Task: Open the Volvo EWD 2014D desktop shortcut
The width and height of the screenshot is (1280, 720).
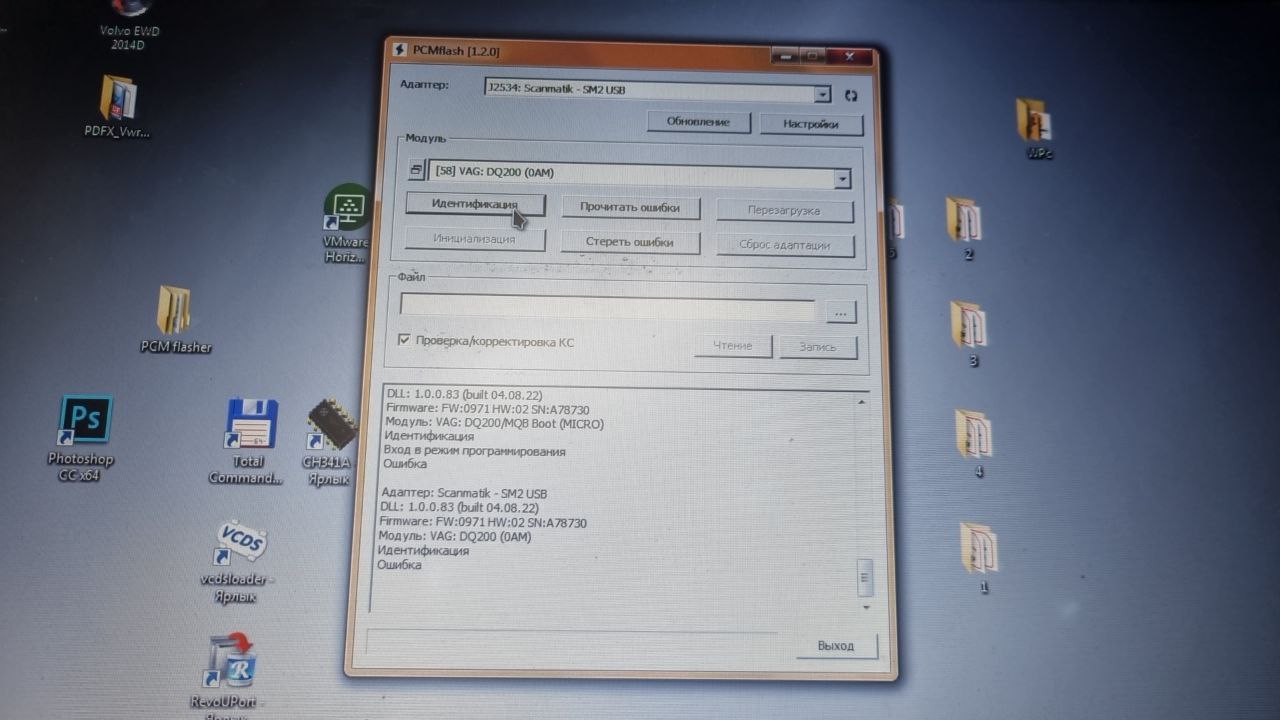Action: [129, 24]
